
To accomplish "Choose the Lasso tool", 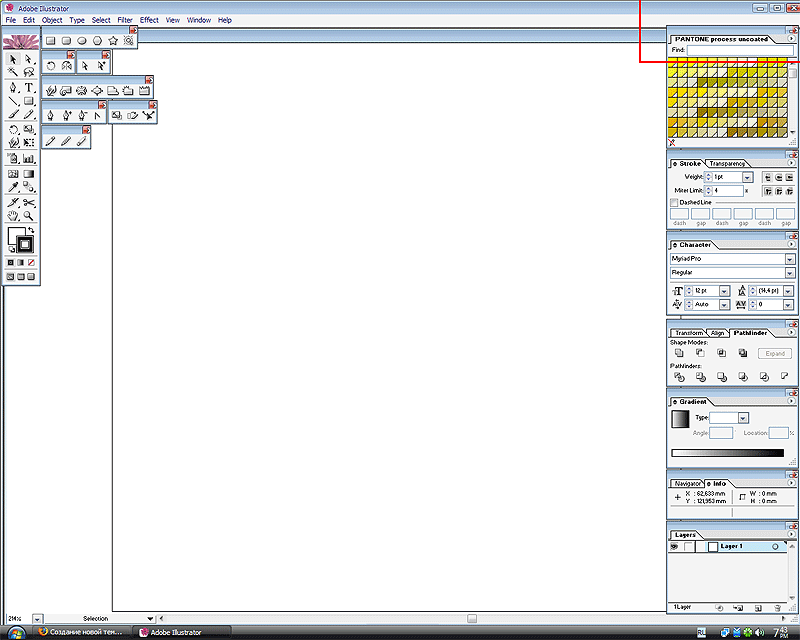I will pos(29,72).
